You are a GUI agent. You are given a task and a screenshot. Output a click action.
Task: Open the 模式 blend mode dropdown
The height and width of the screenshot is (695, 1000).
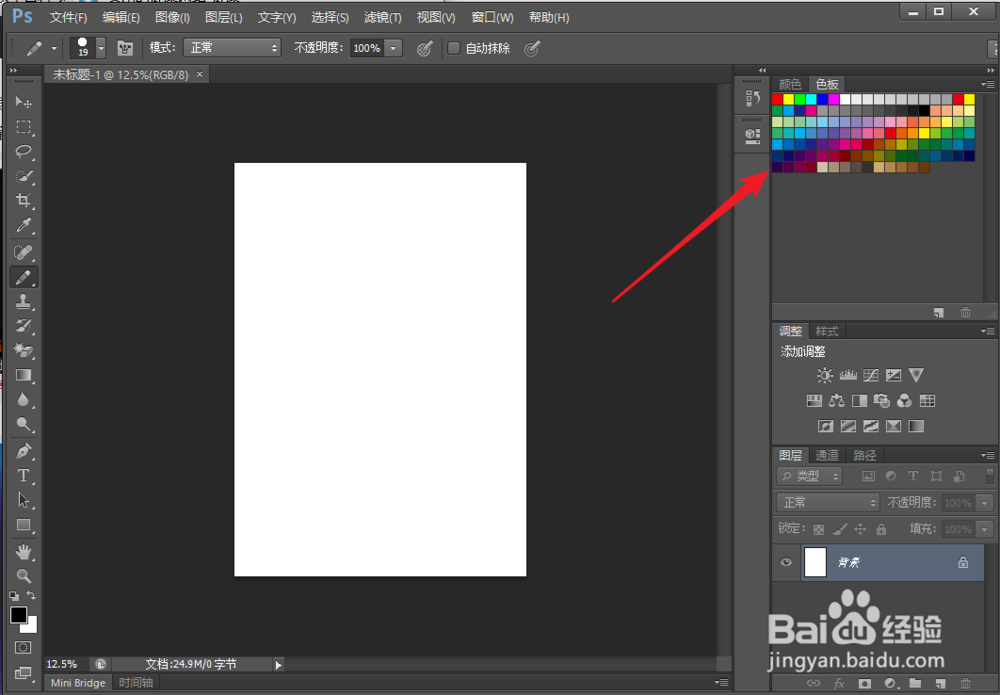tap(232, 48)
